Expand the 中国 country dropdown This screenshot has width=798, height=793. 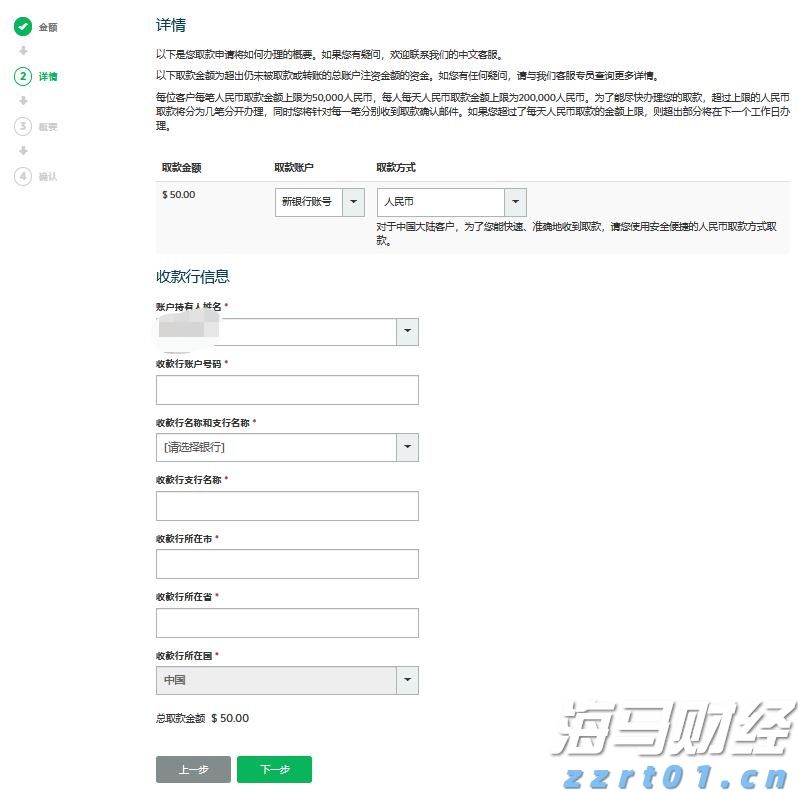[407, 680]
